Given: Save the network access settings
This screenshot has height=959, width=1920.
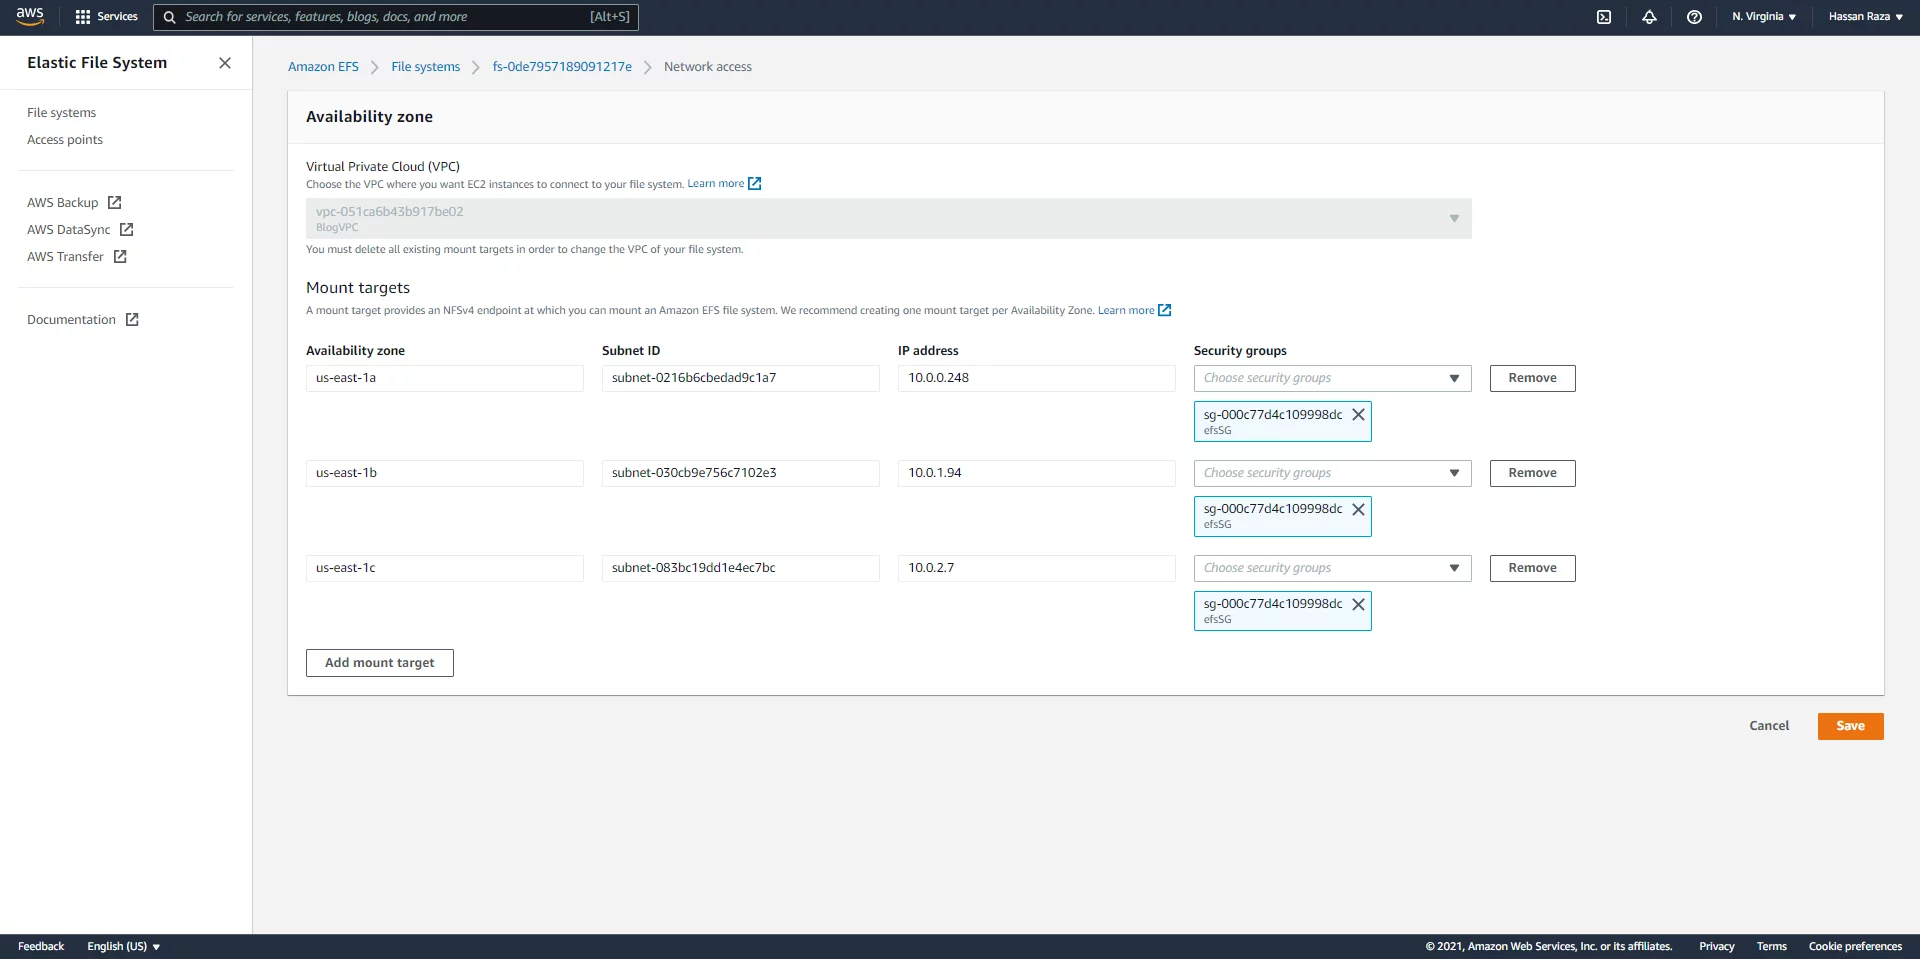Looking at the screenshot, I should click(1850, 726).
